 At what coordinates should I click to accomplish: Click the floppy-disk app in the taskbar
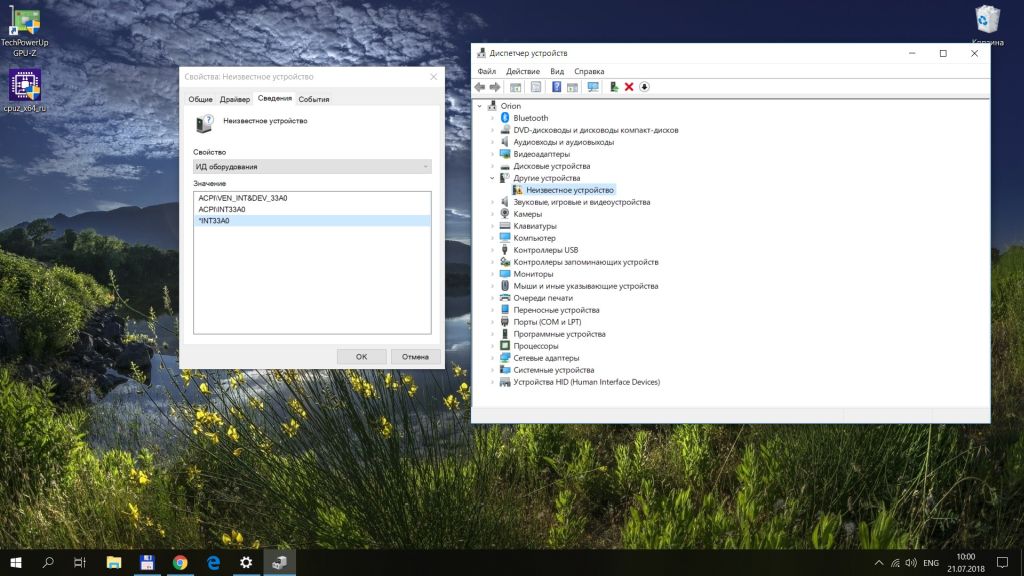(x=147, y=562)
